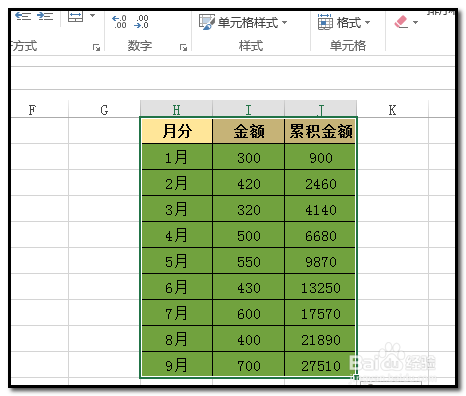Click the amount cell 430

(249, 287)
